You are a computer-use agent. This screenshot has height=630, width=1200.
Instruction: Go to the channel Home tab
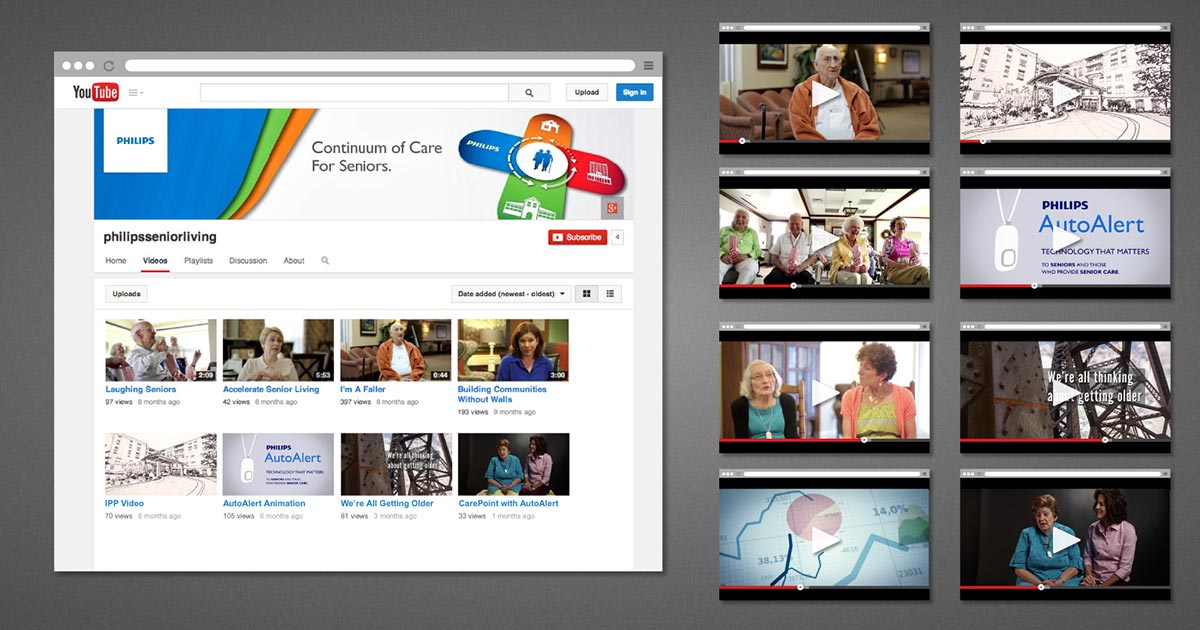click(x=116, y=261)
